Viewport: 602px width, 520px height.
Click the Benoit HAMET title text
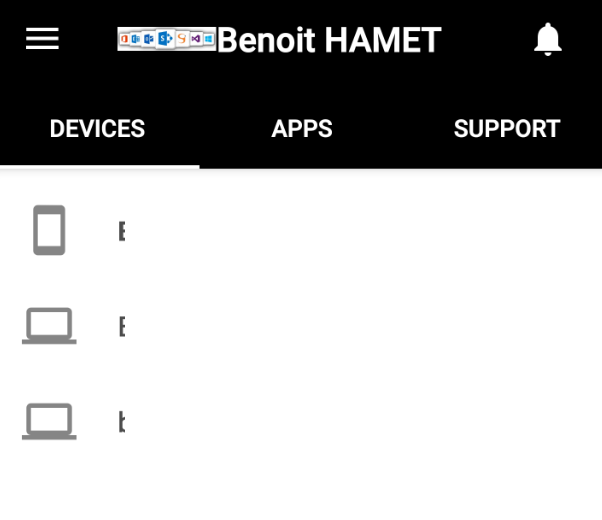329,40
